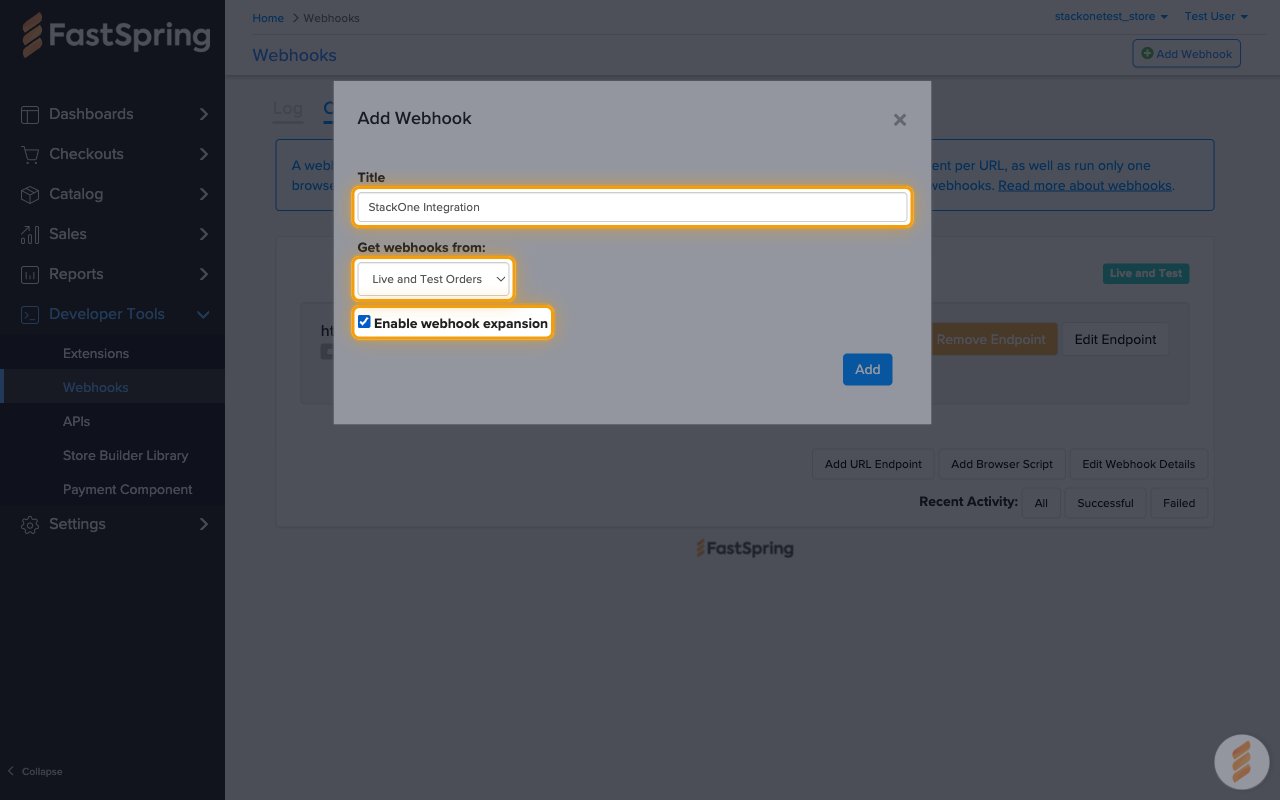Click the Add Browser Script button
The width and height of the screenshot is (1280, 800).
[x=1002, y=464]
